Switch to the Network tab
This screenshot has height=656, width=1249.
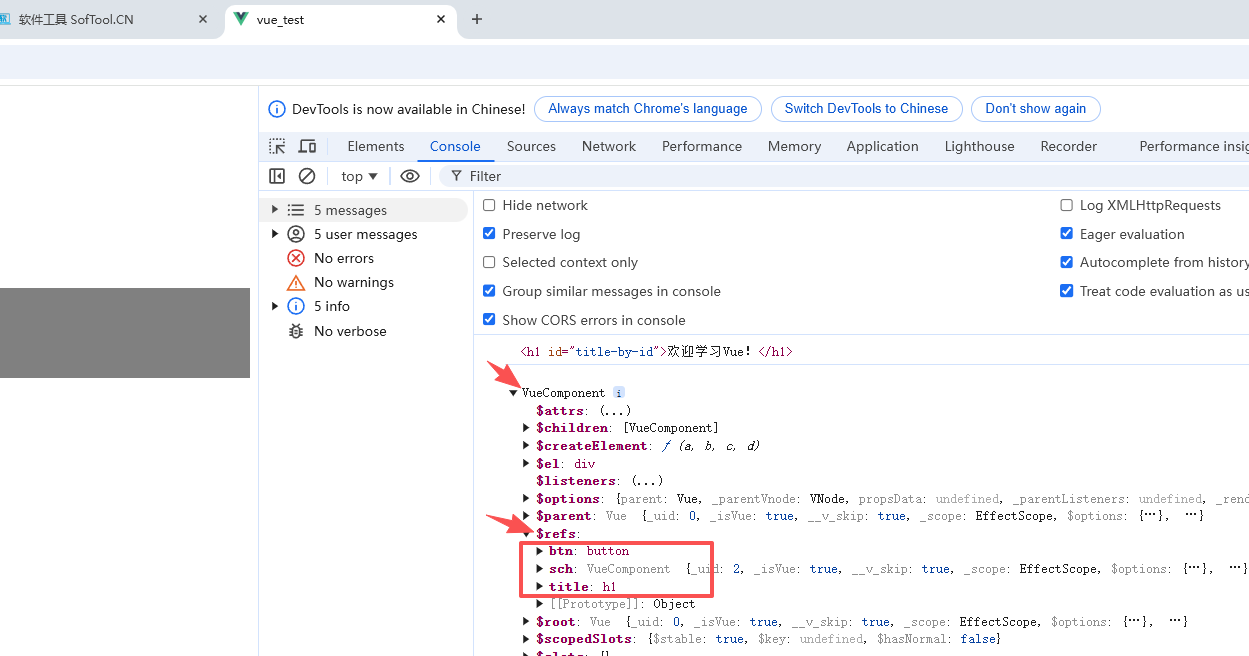(x=608, y=146)
